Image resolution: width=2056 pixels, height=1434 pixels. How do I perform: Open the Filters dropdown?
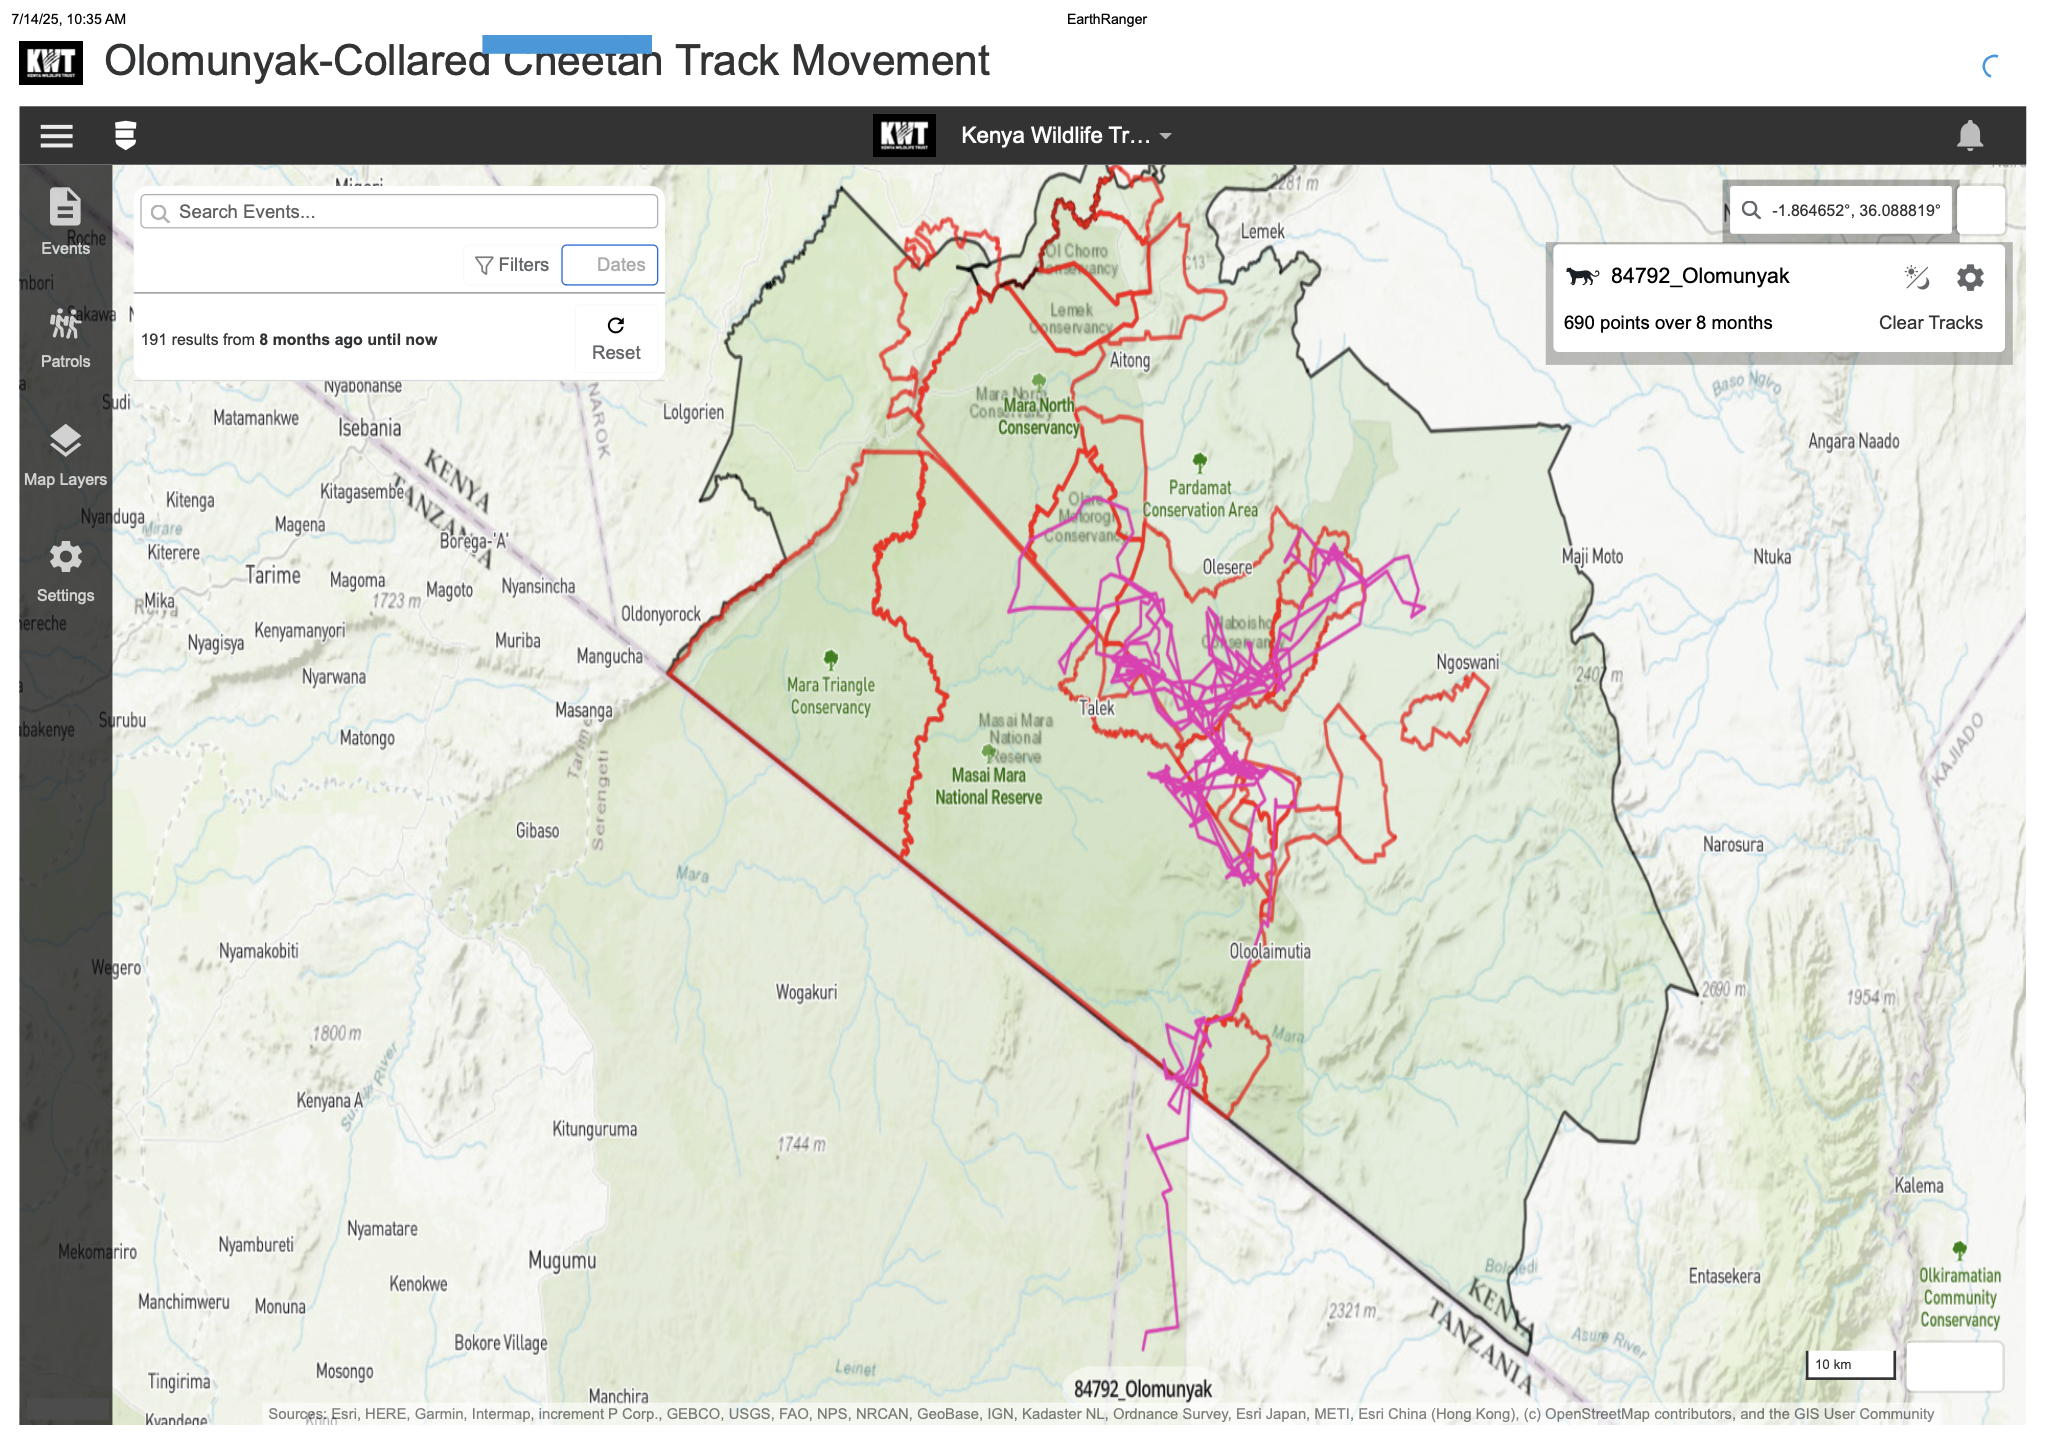tap(512, 265)
